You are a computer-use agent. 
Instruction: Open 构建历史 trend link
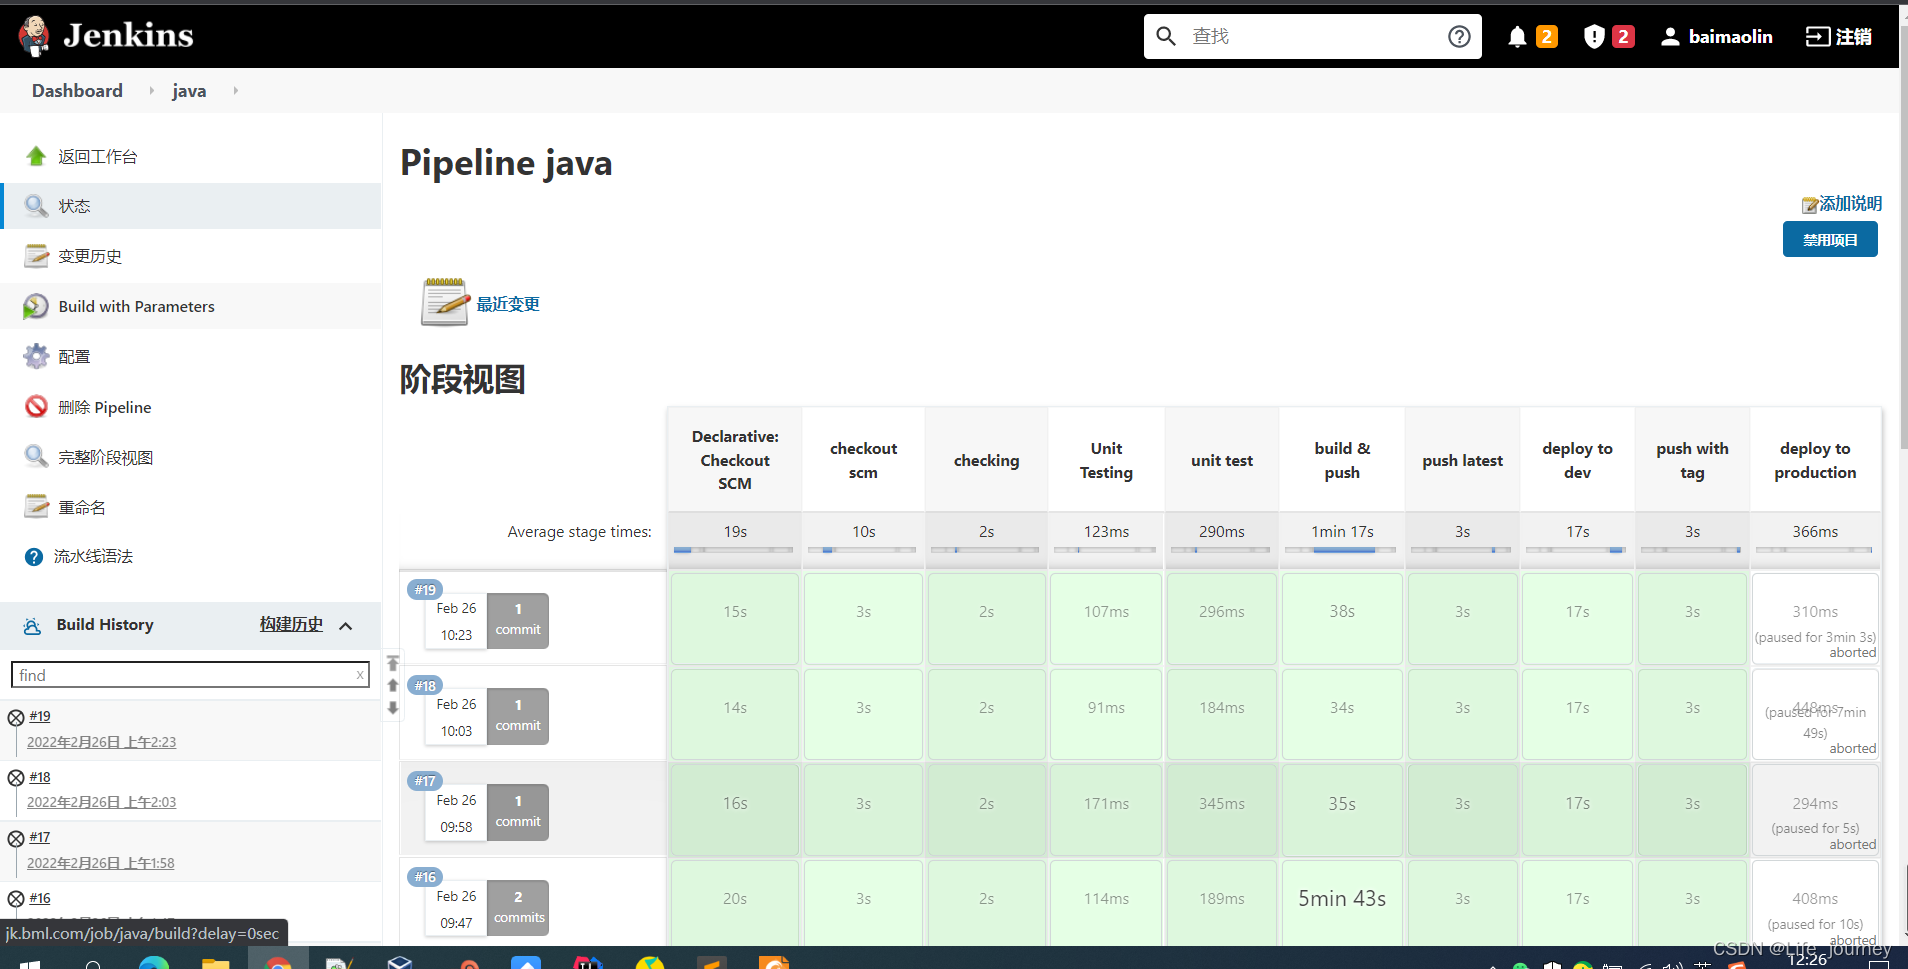pos(291,625)
